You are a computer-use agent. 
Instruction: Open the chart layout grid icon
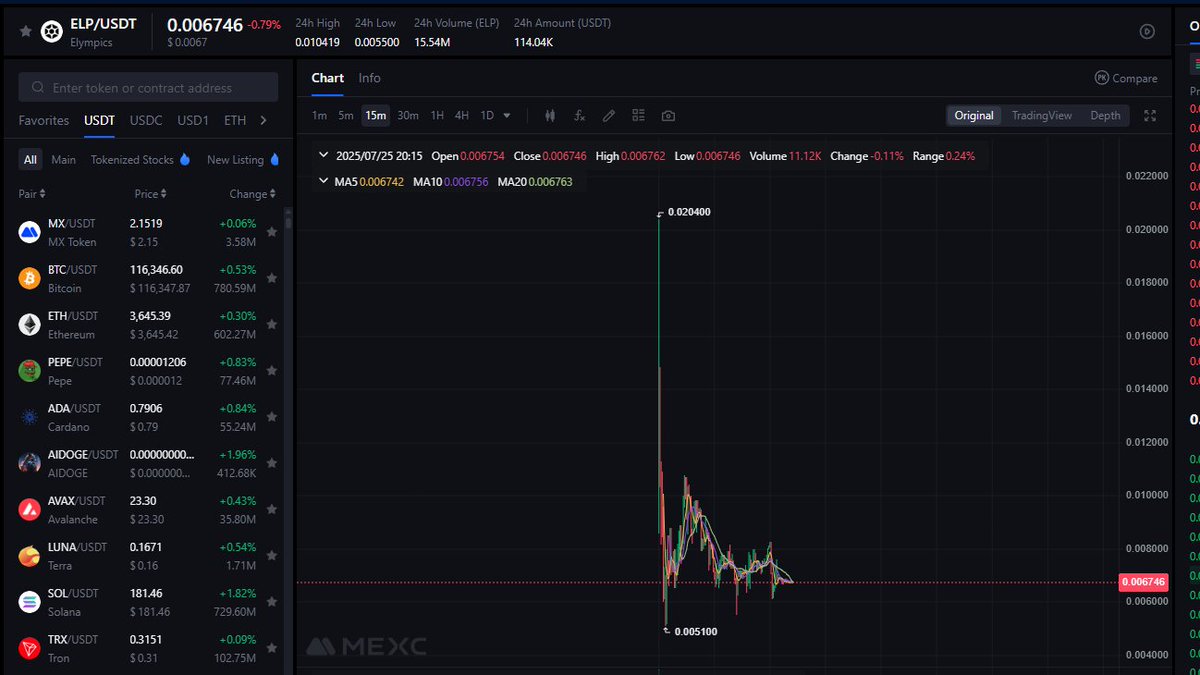[x=638, y=115]
